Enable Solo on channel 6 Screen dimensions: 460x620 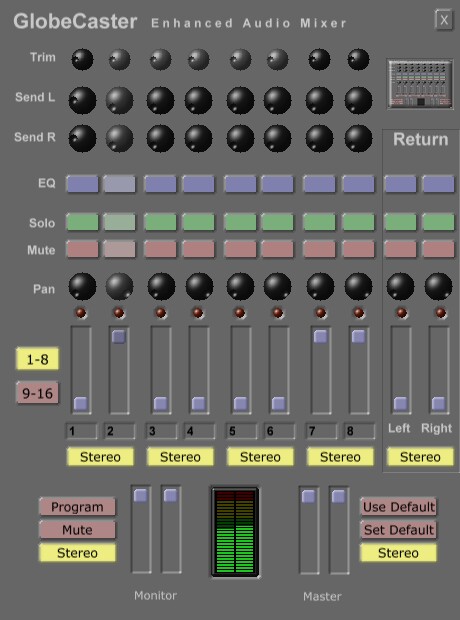tap(278, 222)
